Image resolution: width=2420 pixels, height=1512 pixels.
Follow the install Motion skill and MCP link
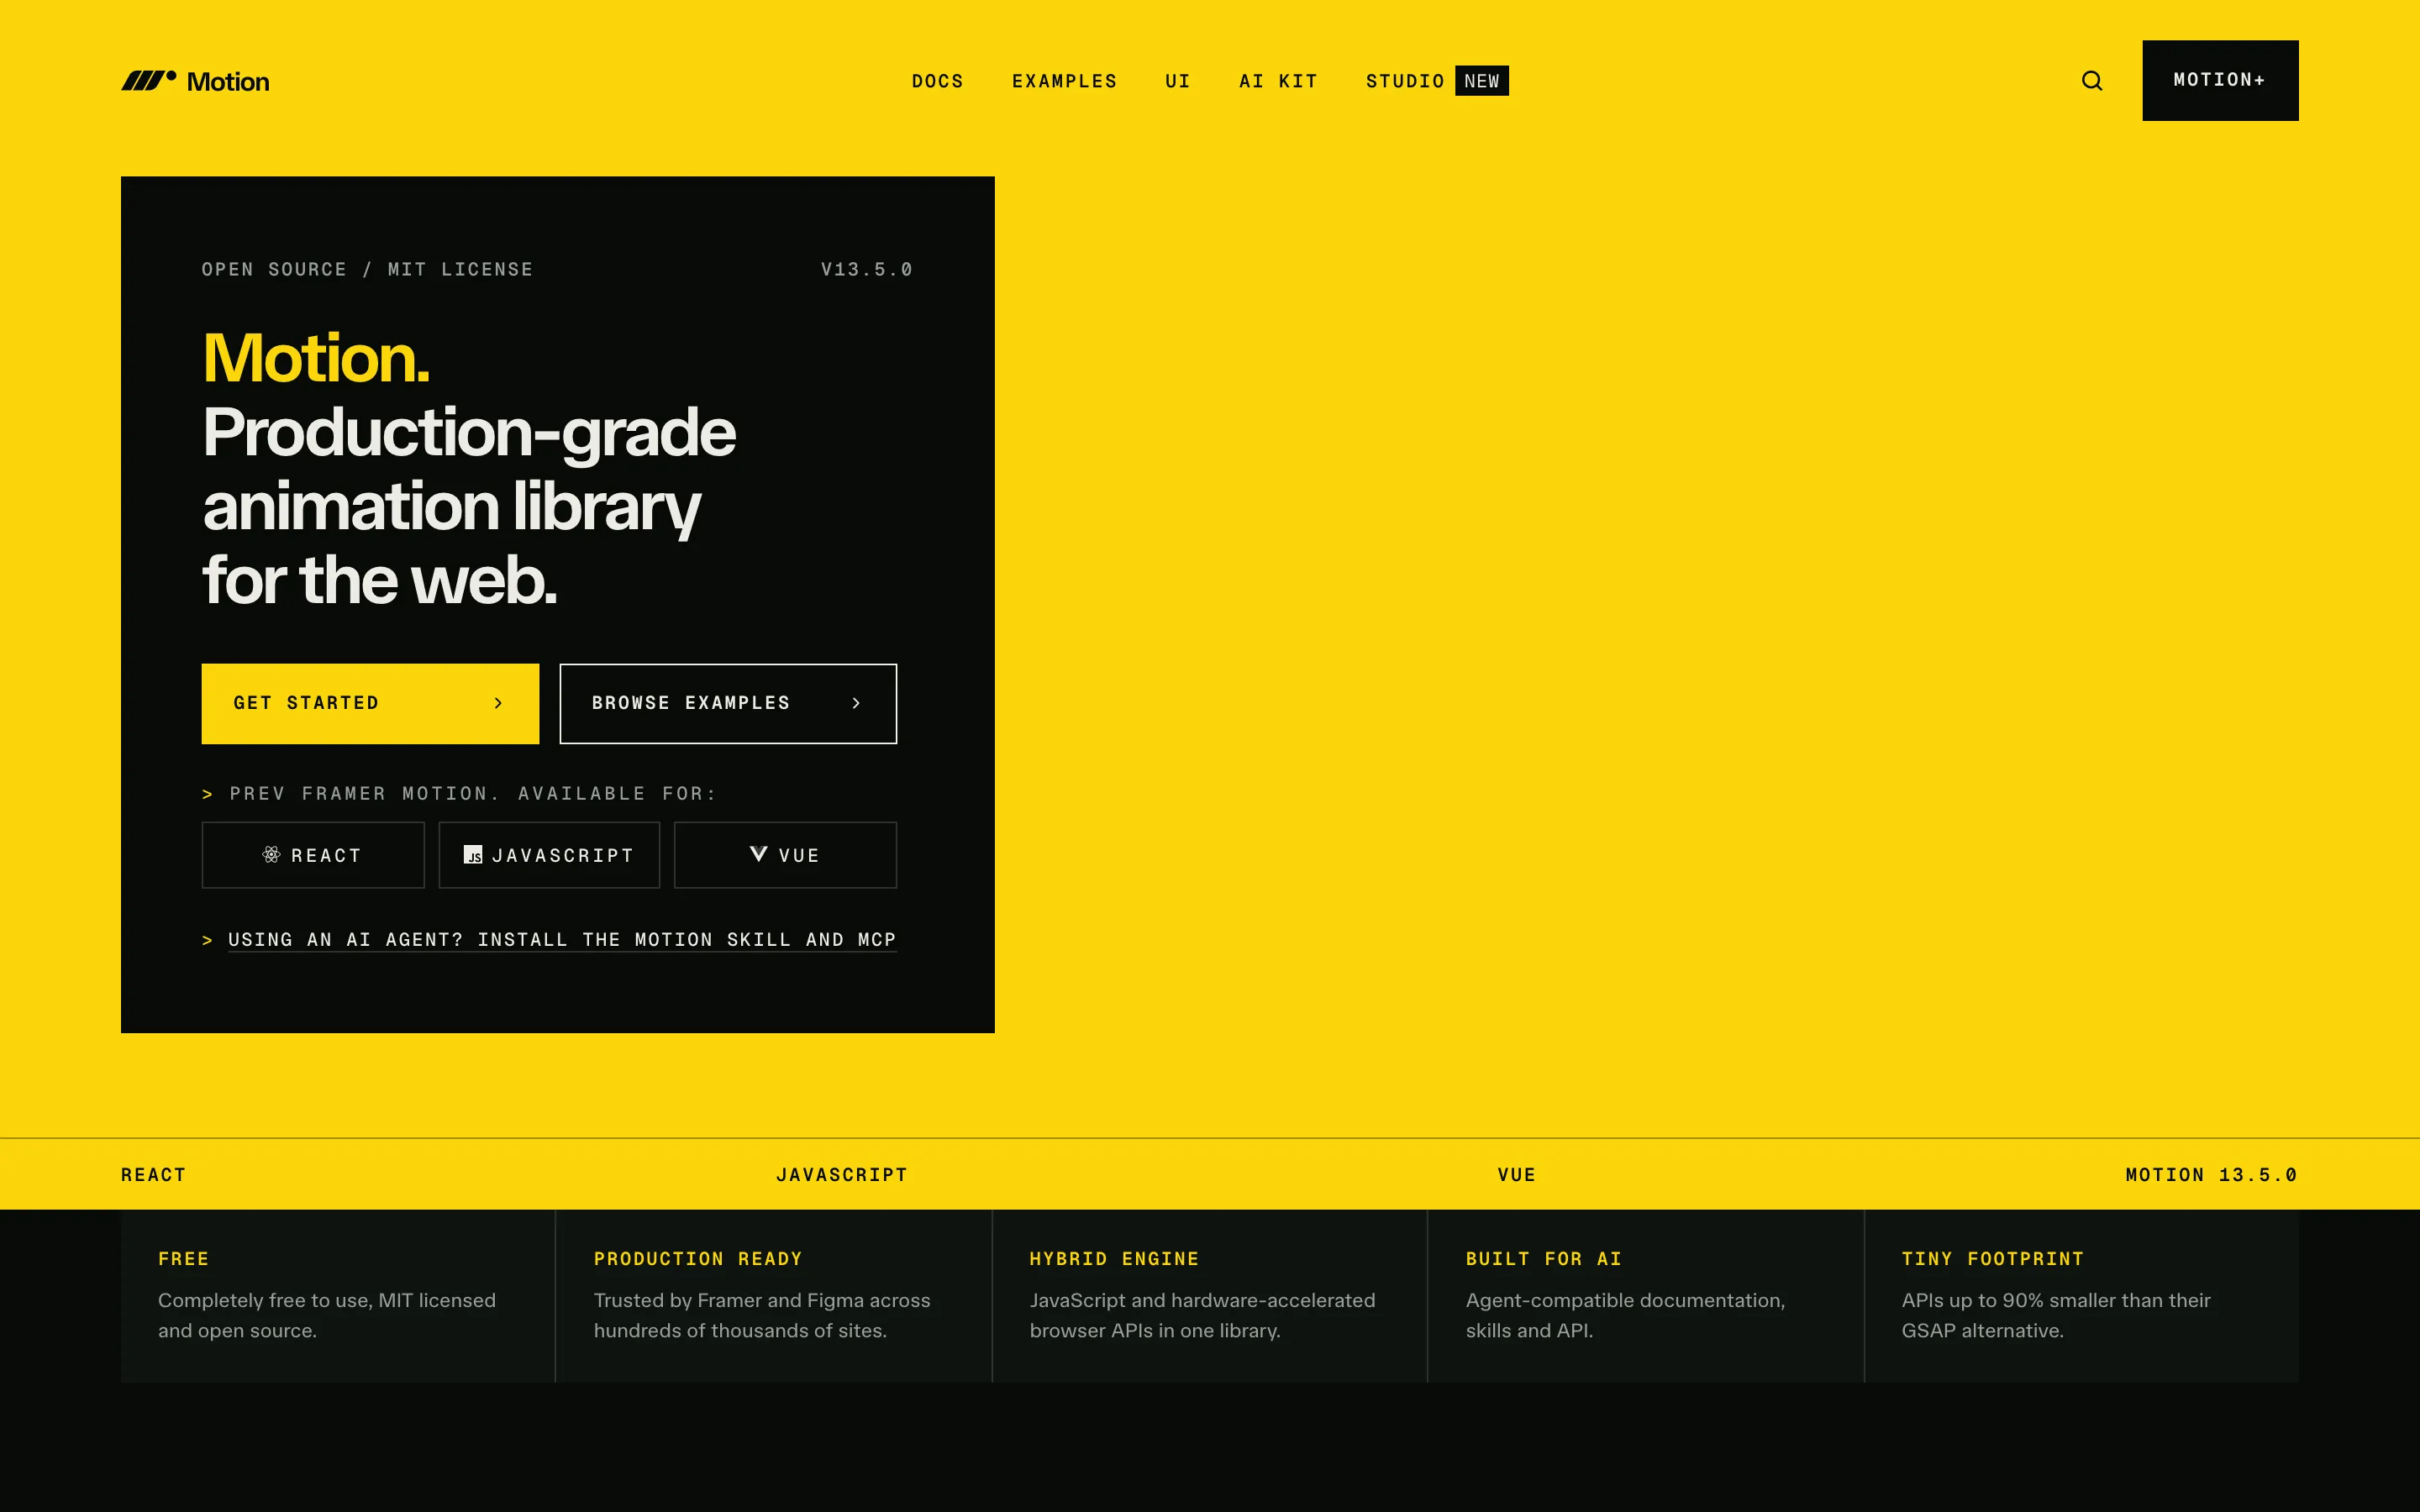562,940
